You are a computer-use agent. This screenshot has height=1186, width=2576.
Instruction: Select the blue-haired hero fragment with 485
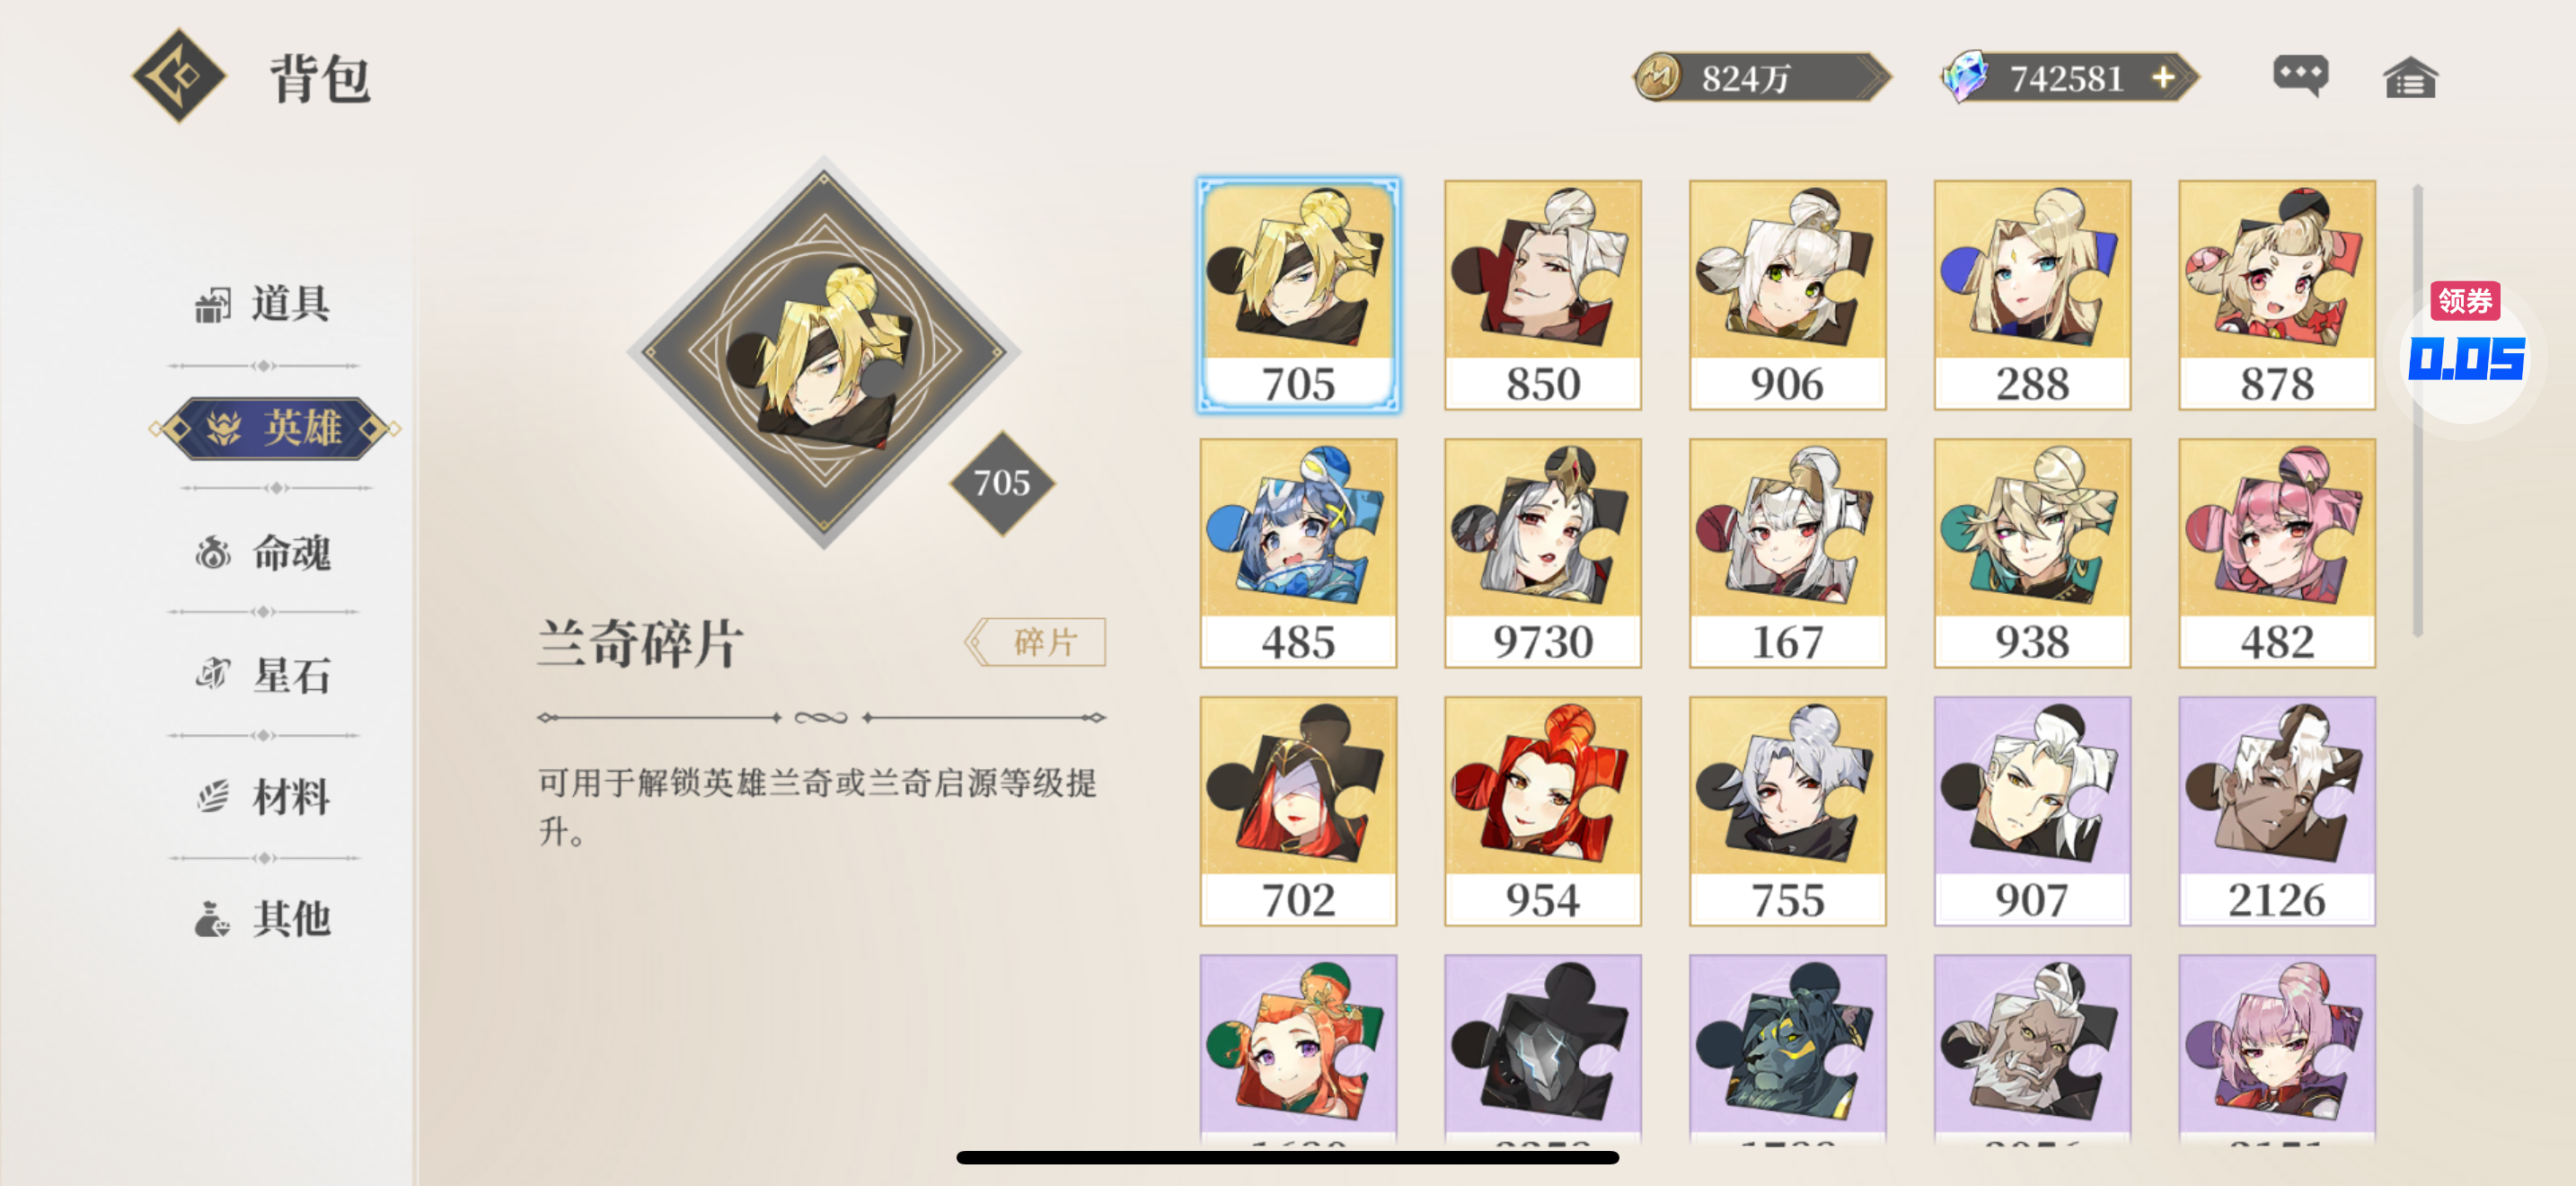click(x=1298, y=553)
